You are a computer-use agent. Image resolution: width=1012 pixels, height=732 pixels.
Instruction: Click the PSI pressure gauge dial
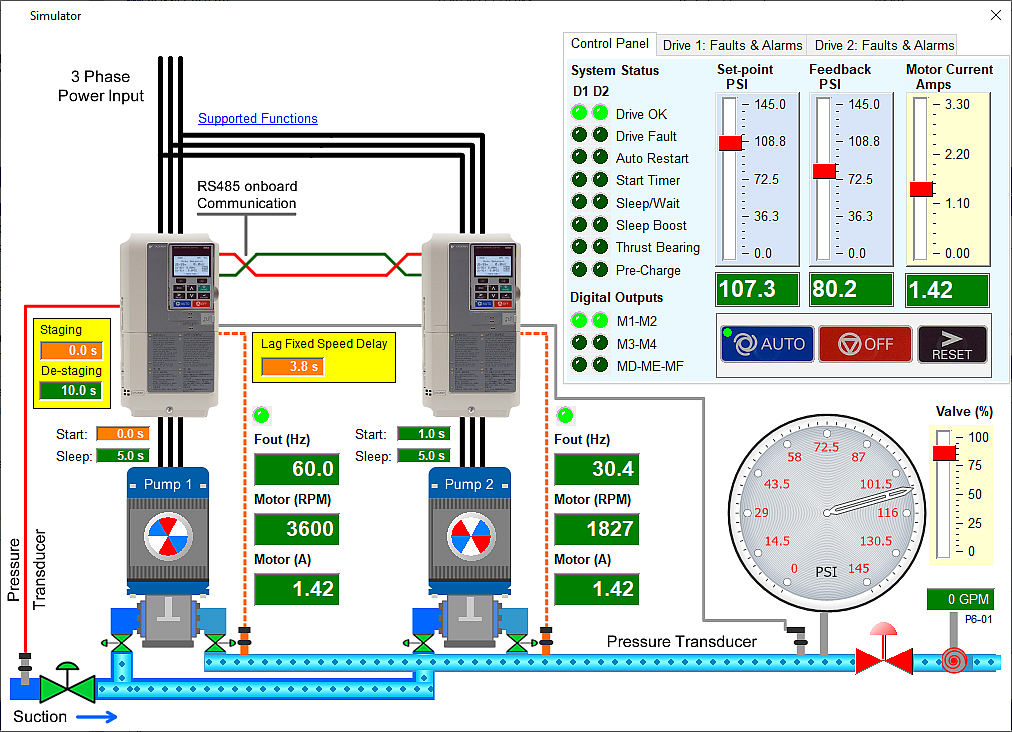[x=827, y=511]
